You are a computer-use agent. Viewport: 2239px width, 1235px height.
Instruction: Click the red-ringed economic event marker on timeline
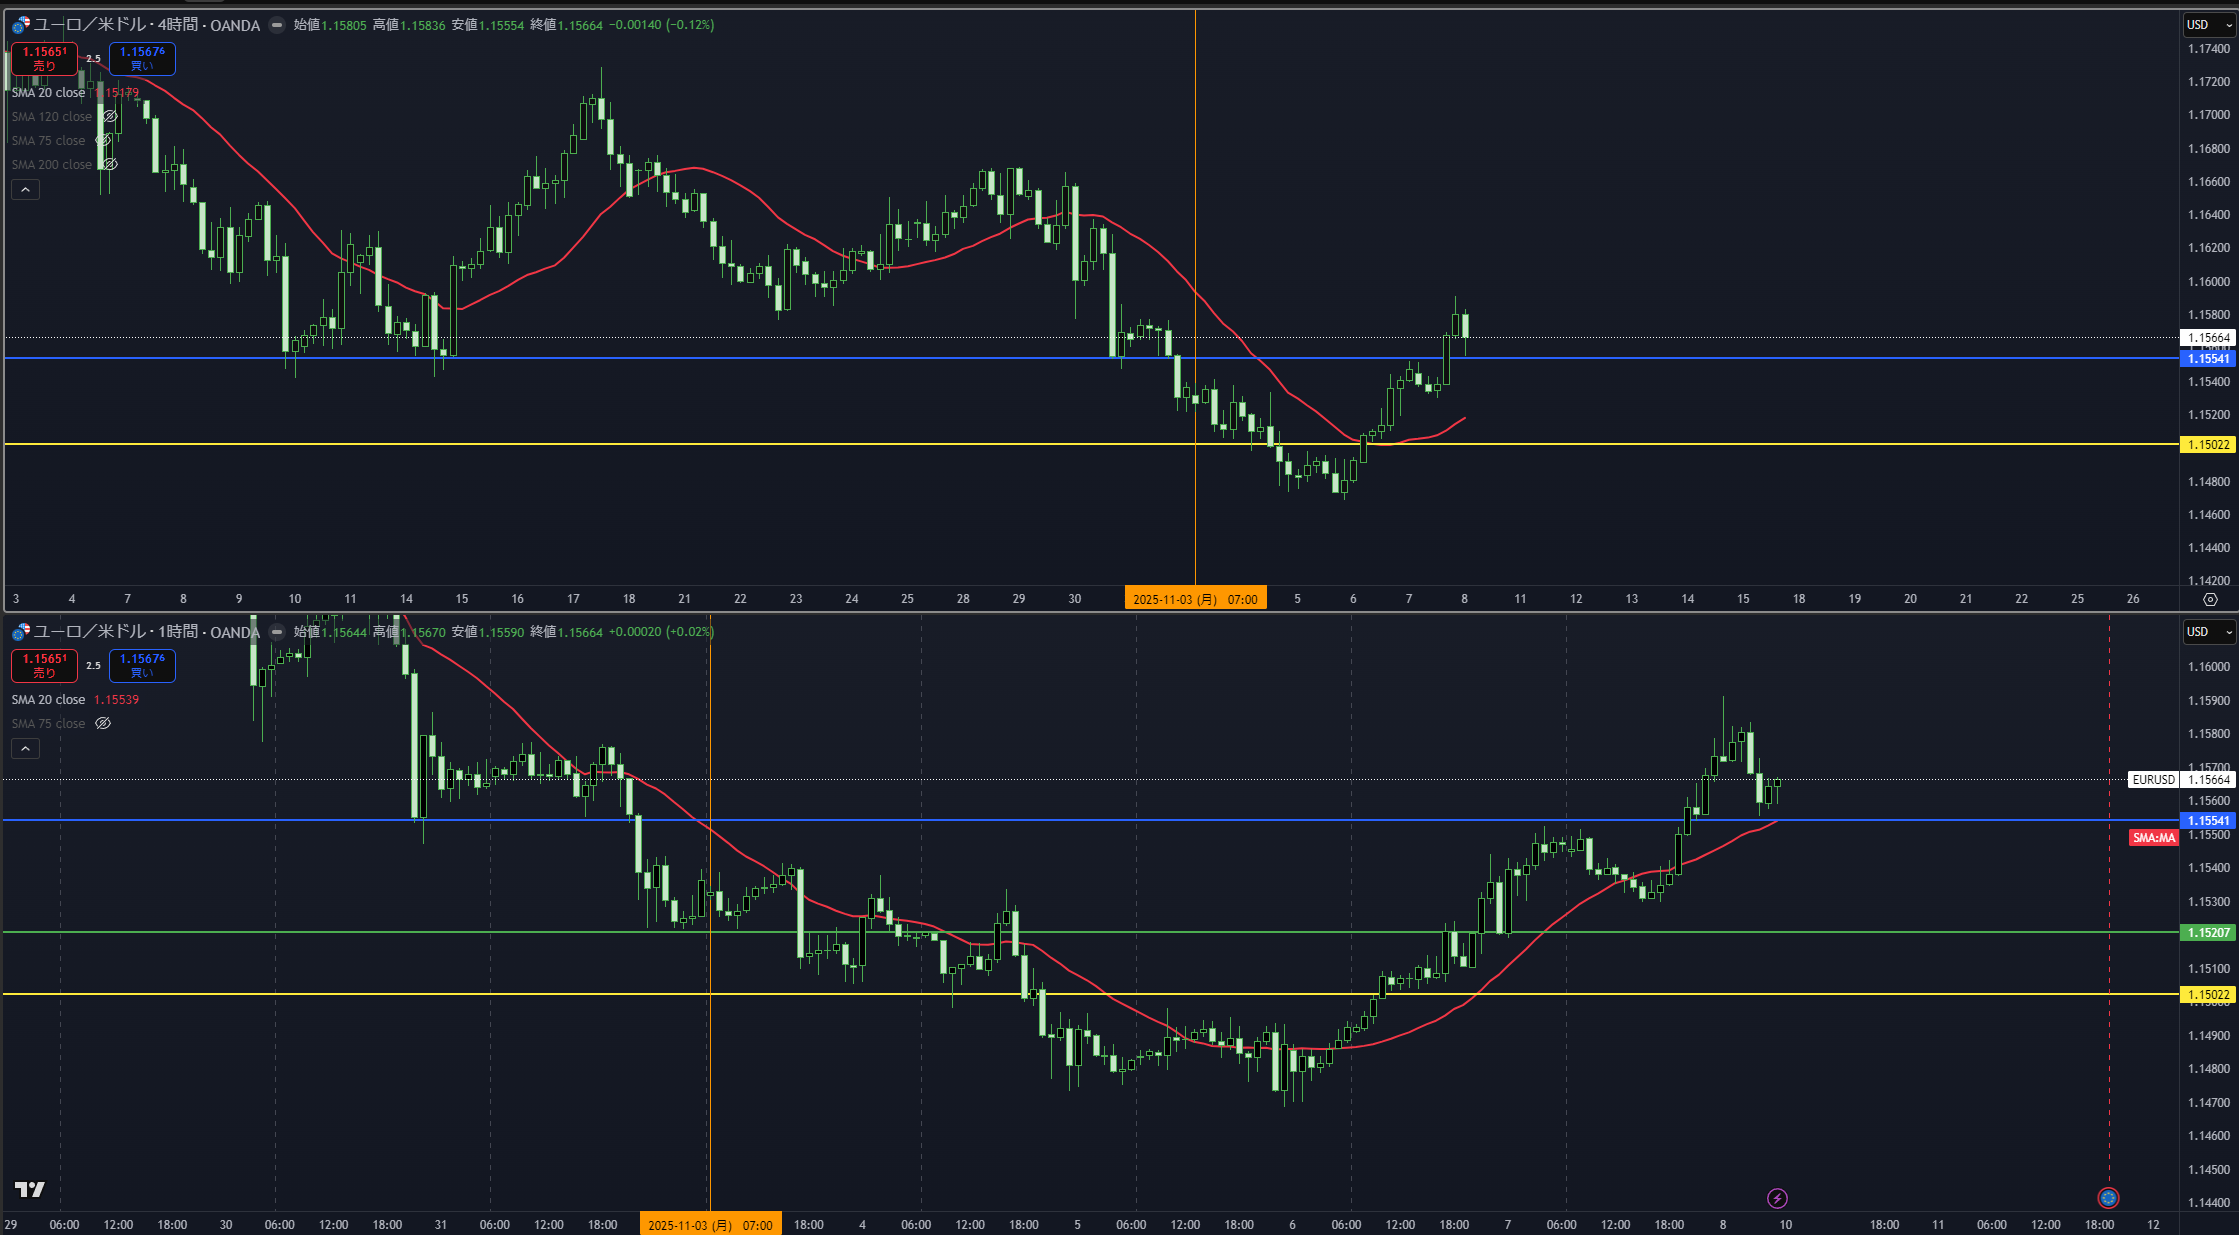coord(2108,1198)
